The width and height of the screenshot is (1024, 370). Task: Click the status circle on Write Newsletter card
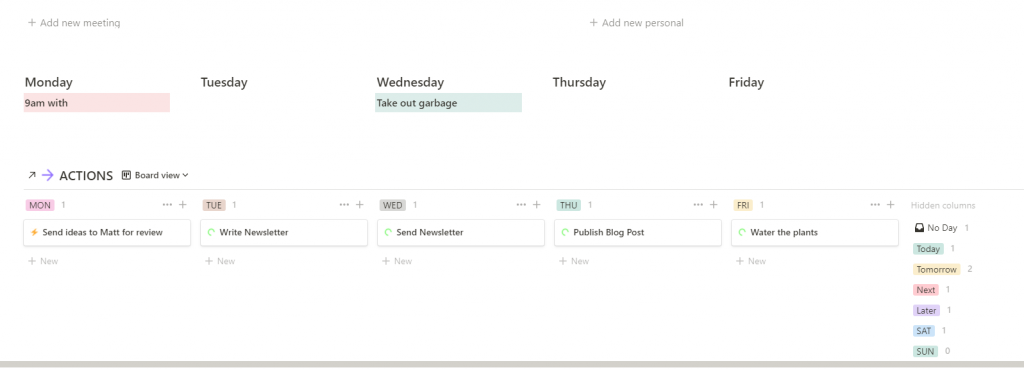click(212, 232)
